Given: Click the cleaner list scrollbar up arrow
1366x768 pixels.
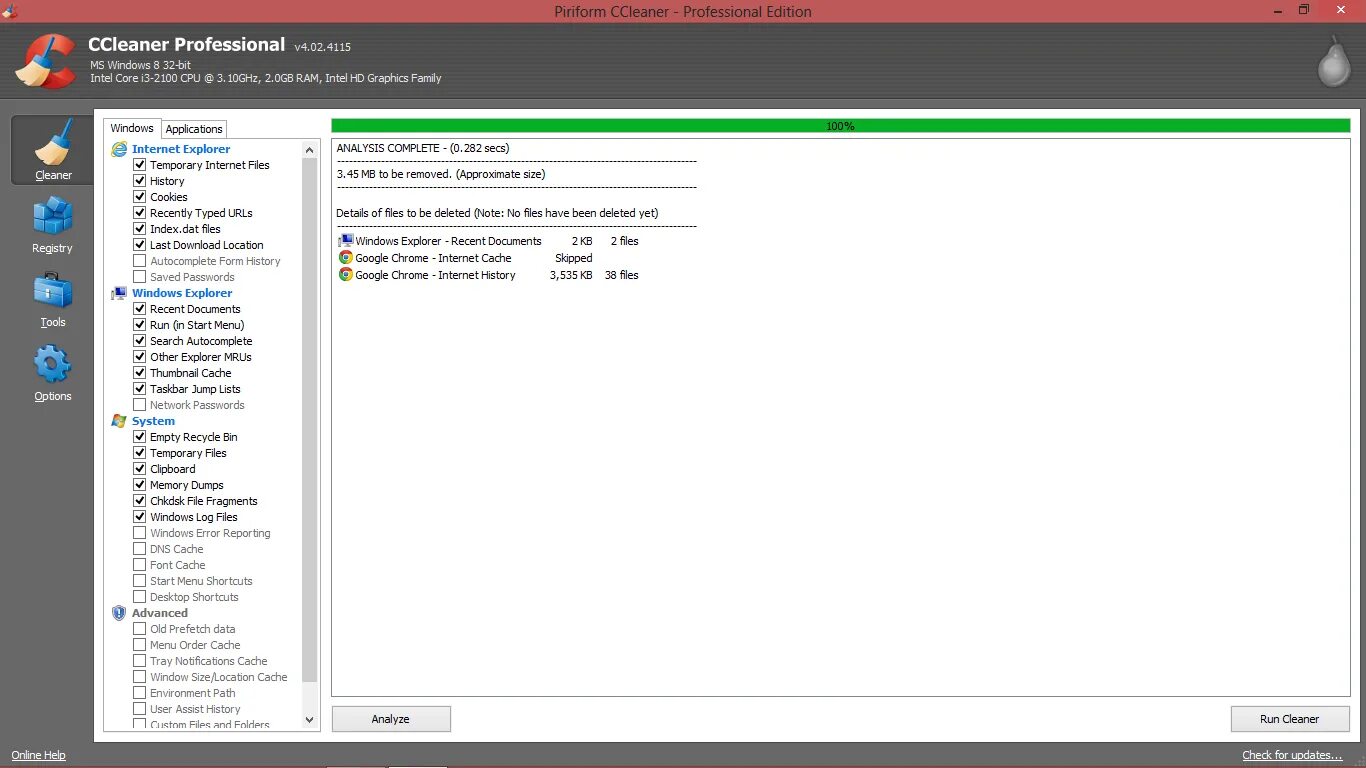Looking at the screenshot, I should (x=310, y=149).
